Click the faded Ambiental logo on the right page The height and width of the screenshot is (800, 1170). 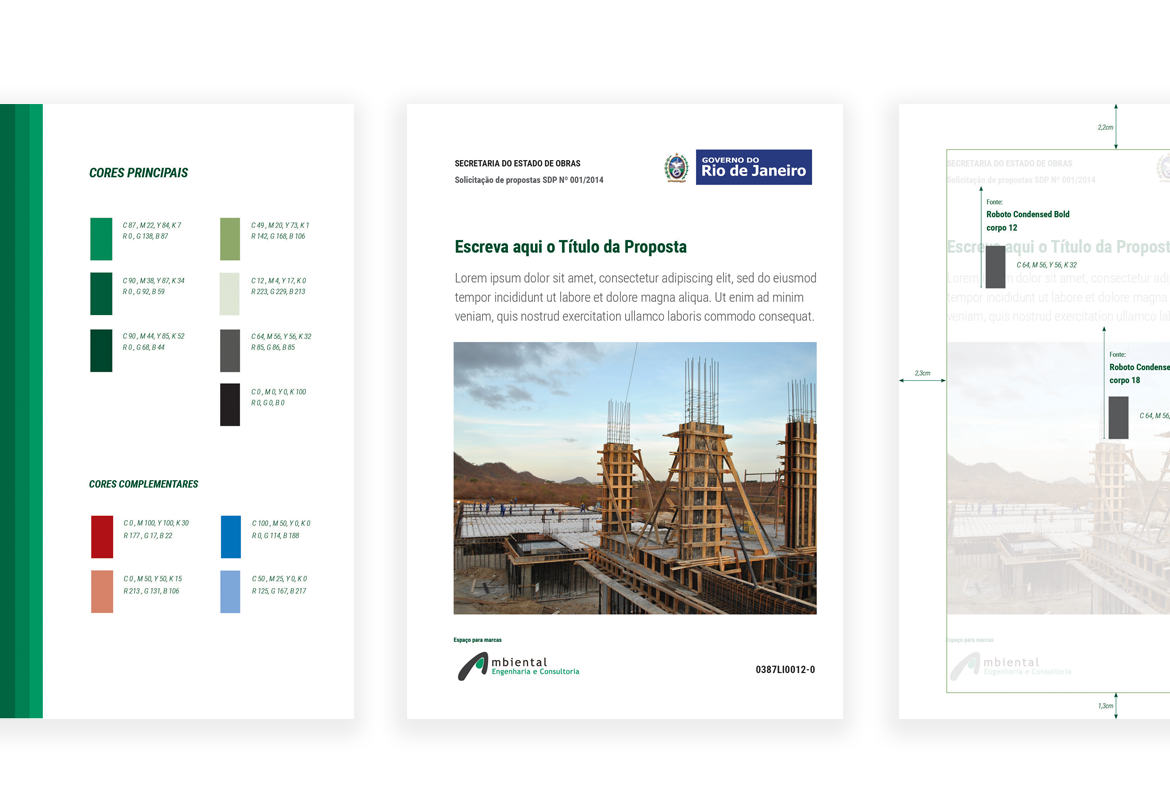[x=1010, y=666]
